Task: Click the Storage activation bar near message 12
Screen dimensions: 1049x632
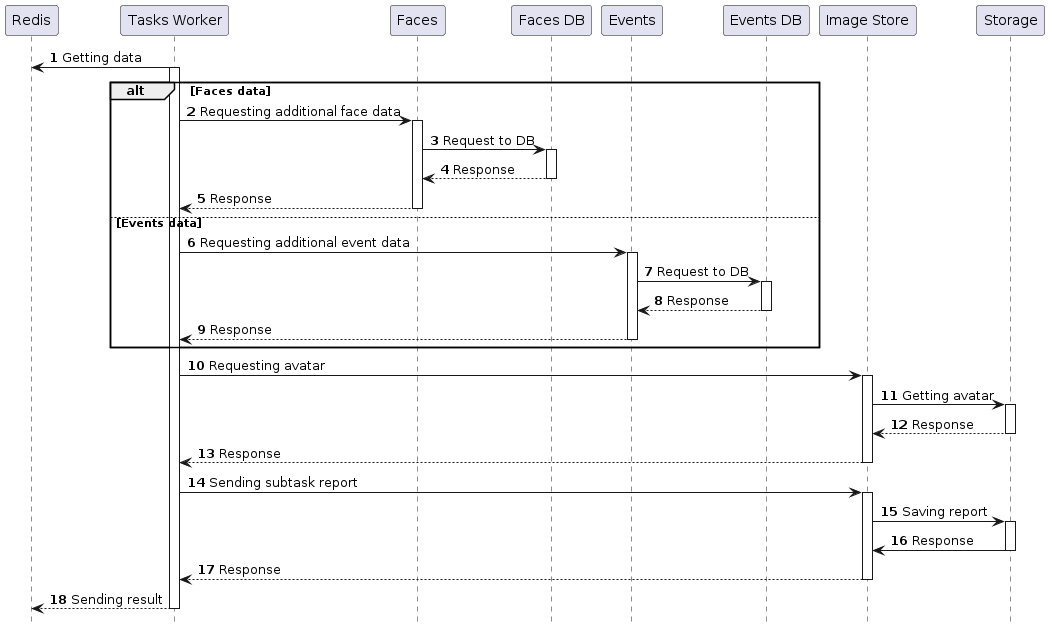Action: pyautogui.click(x=1010, y=418)
